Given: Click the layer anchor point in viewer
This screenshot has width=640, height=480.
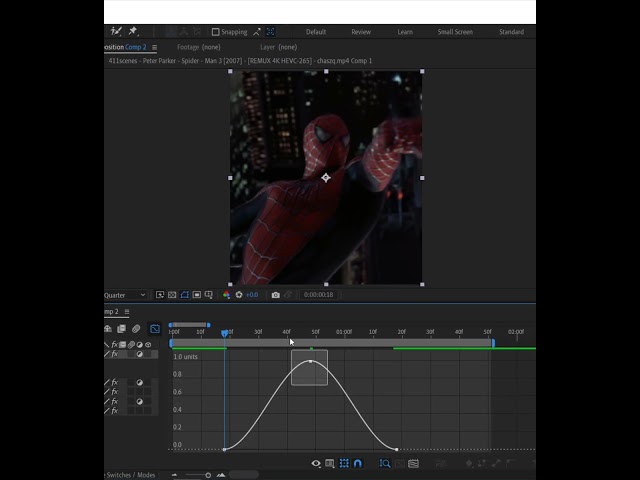Looking at the screenshot, I should click(326, 178).
